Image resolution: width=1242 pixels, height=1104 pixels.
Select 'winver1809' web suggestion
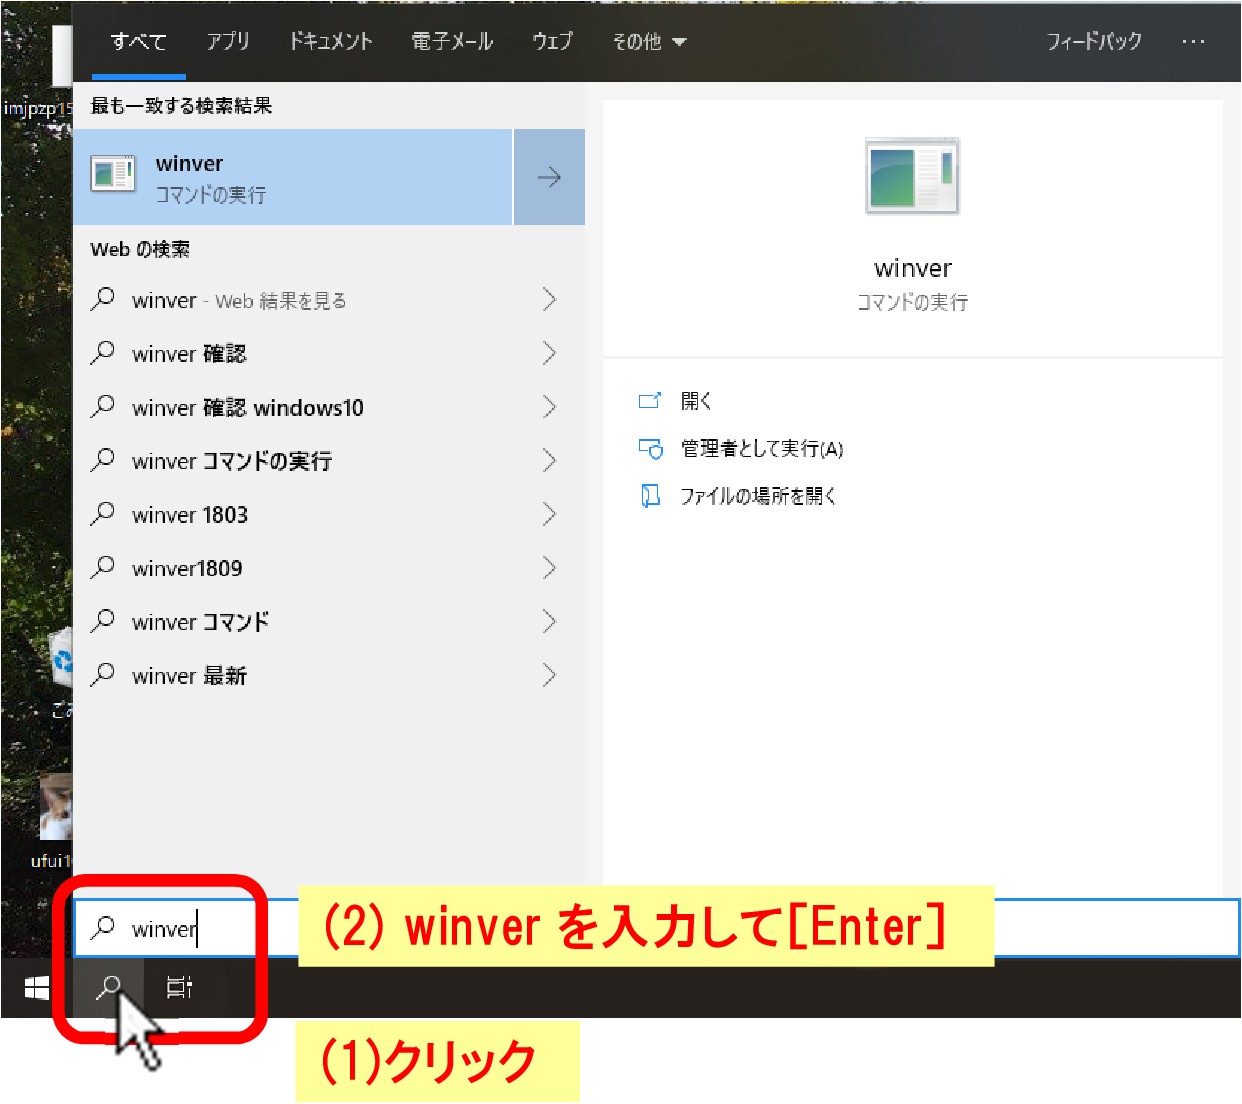tap(329, 568)
